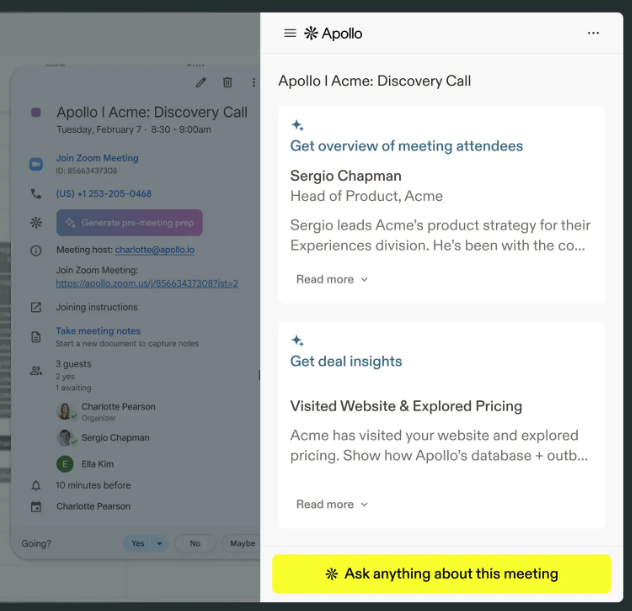
Task: Click the (US) +1 253-205-0468 phone link
Action: [104, 194]
